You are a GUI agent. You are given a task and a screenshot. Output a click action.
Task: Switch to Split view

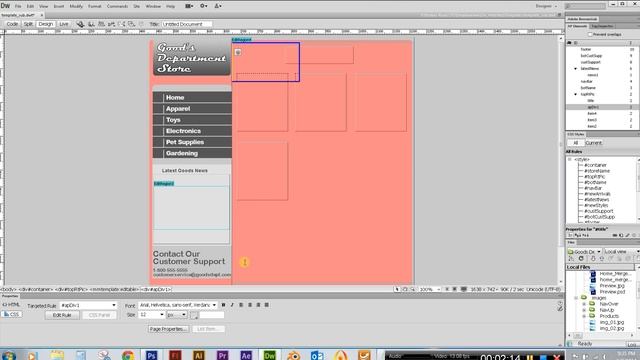click(28, 24)
